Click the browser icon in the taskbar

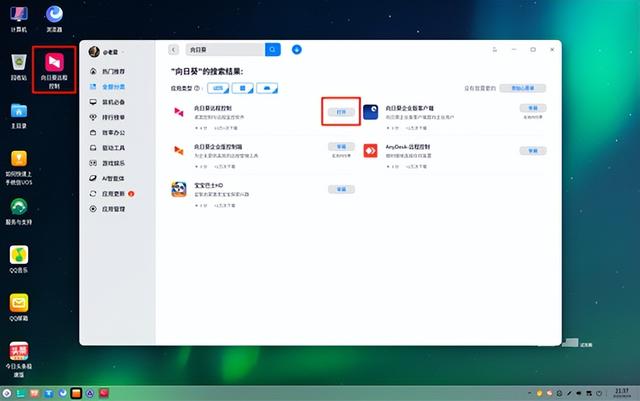point(62,393)
